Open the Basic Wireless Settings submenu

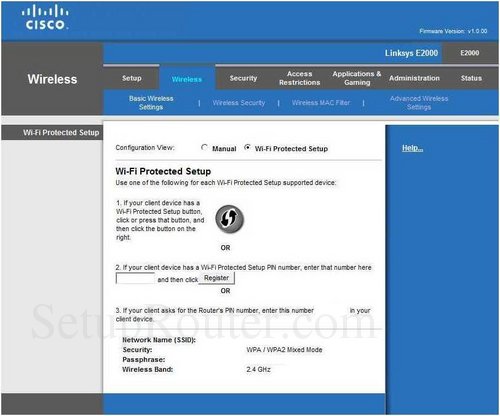point(151,103)
